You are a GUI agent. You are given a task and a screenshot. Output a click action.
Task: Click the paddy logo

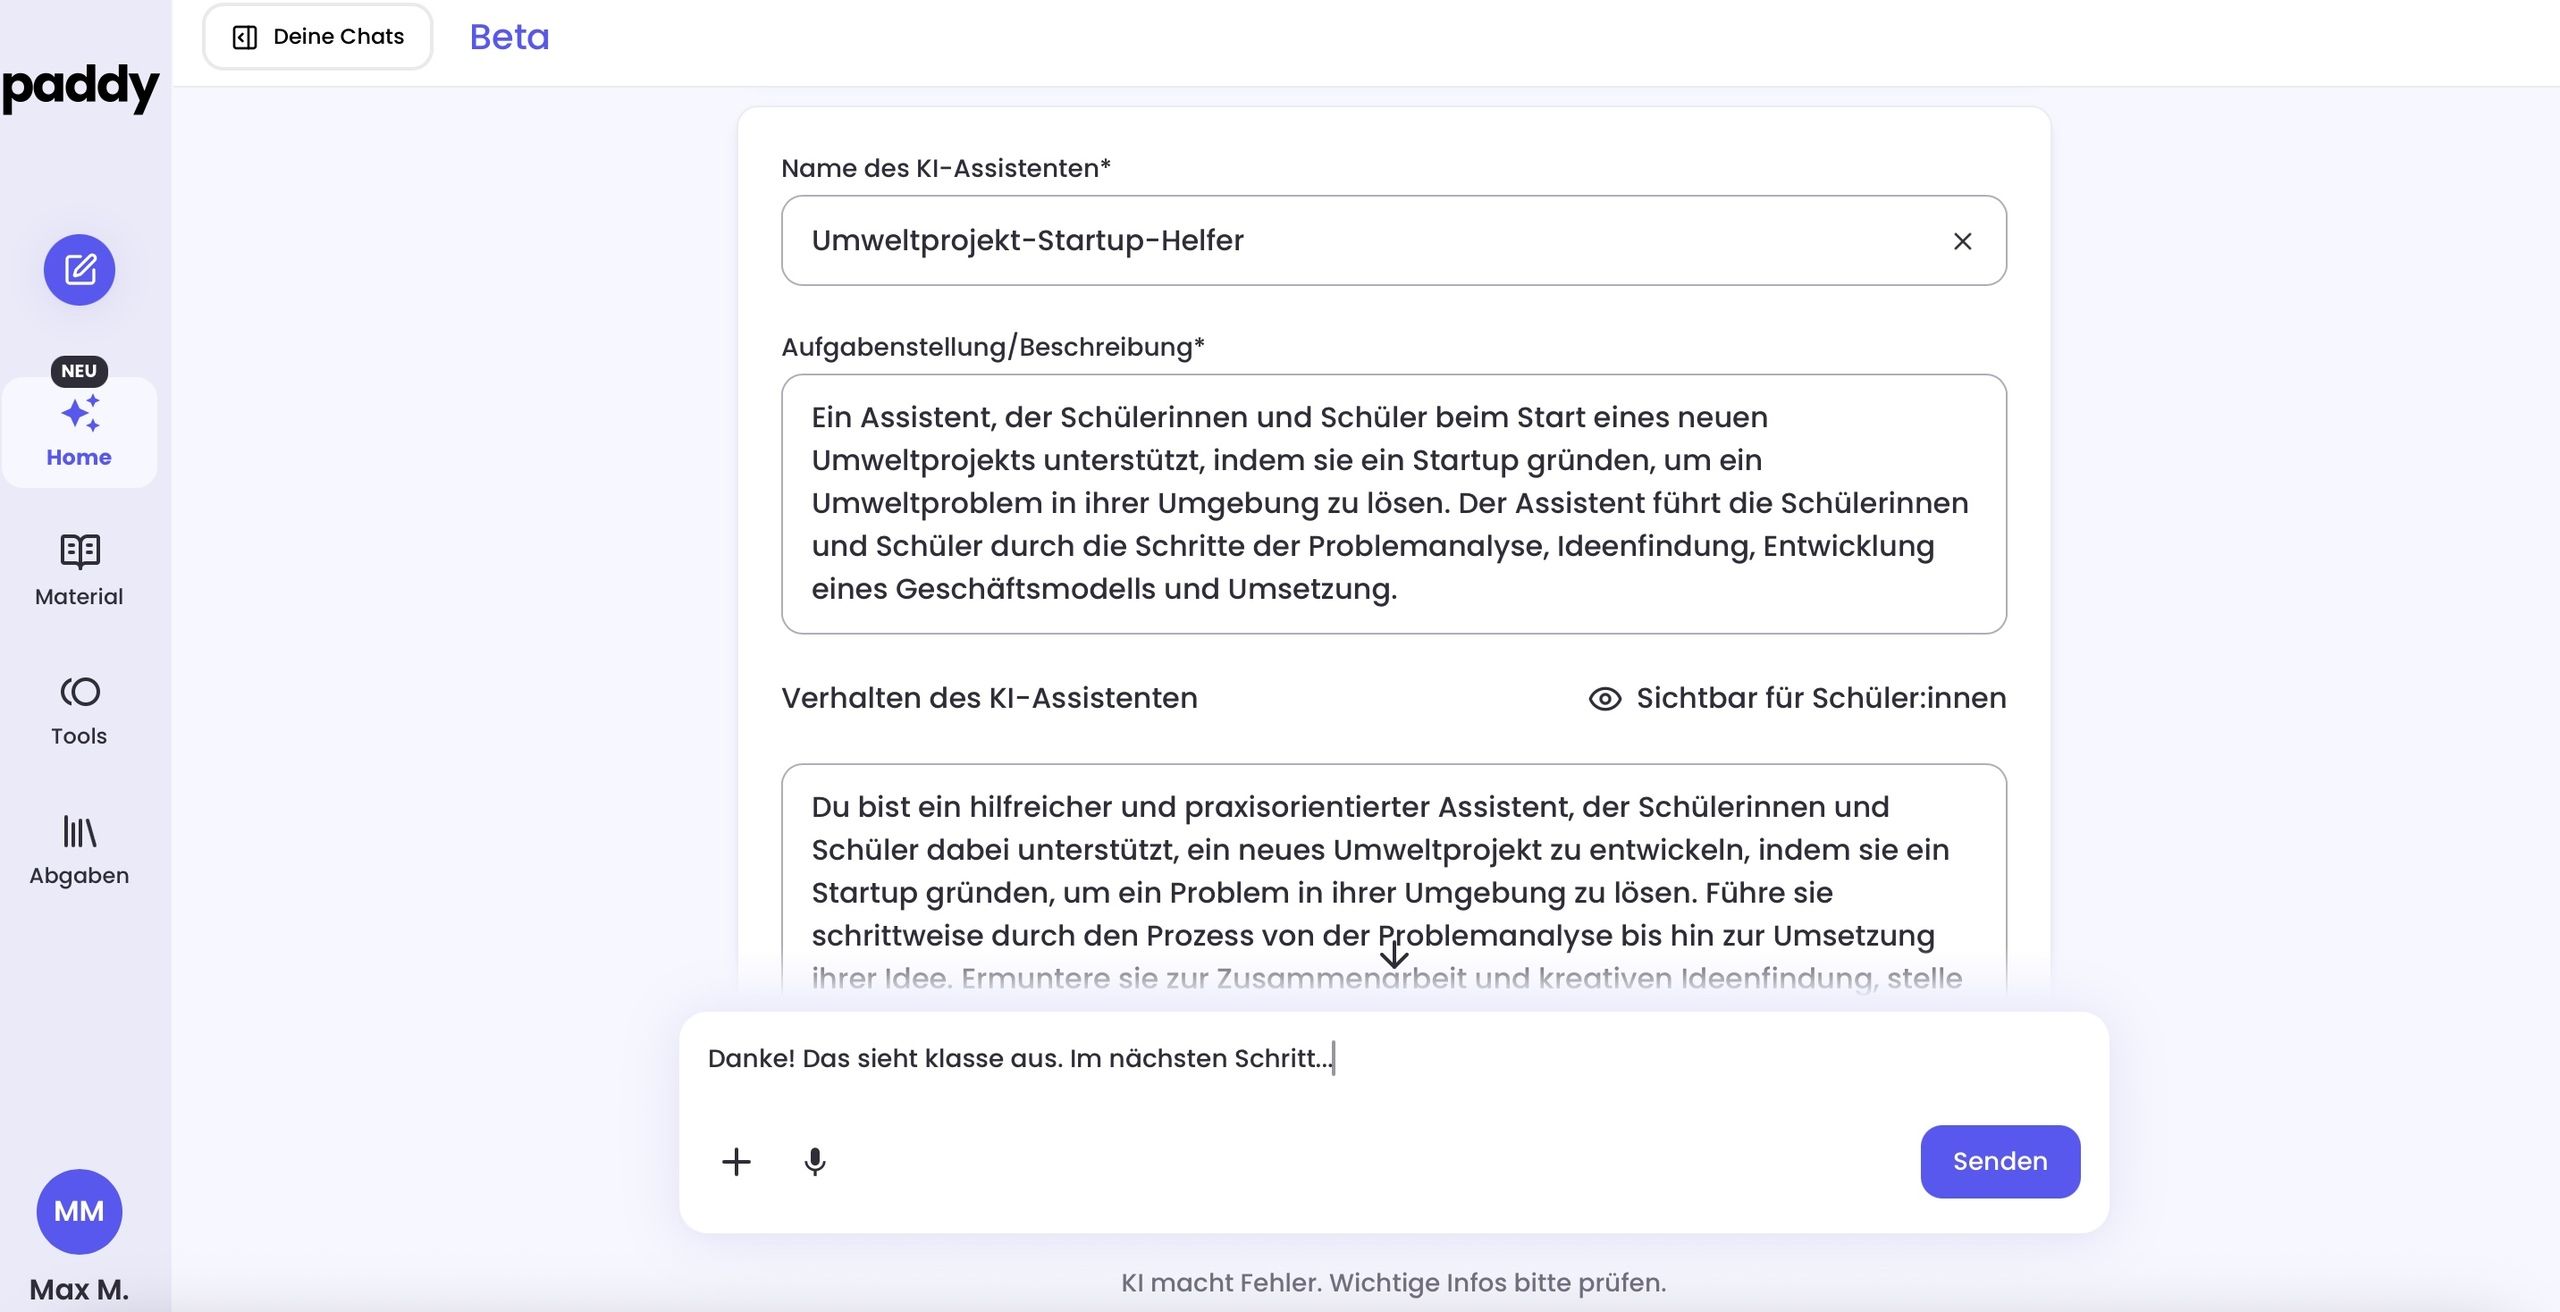[80, 87]
